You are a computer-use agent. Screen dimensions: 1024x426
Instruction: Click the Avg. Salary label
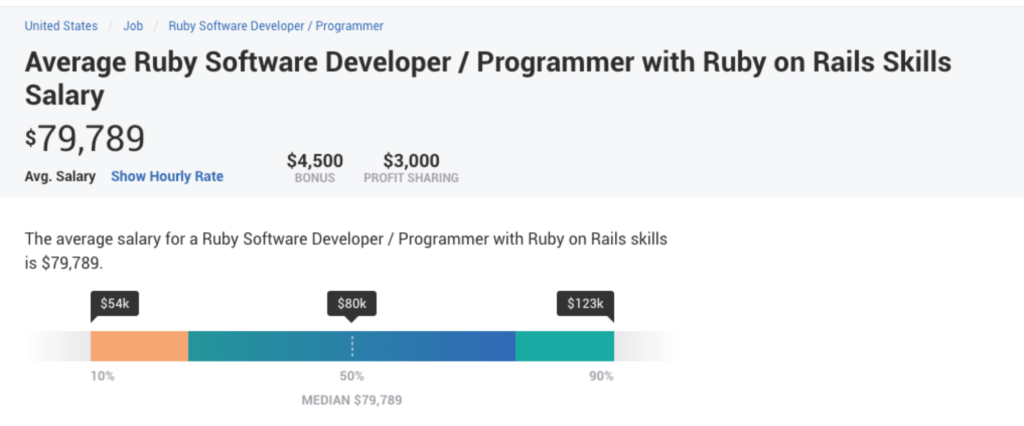60,176
